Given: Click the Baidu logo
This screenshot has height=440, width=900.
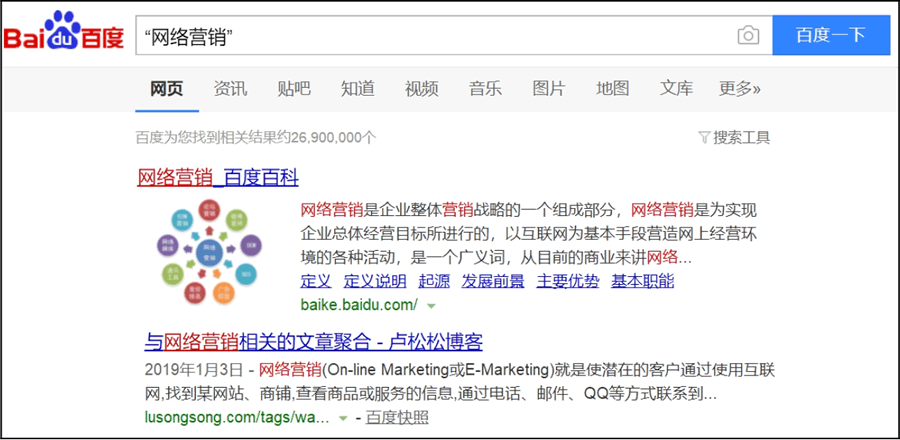Looking at the screenshot, I should point(64,36).
